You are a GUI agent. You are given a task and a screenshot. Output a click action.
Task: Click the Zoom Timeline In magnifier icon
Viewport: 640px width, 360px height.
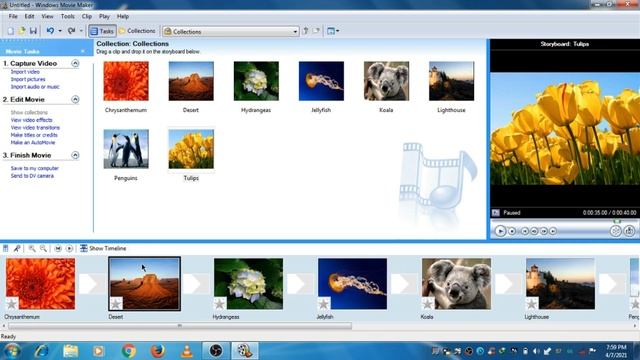(x=32, y=248)
